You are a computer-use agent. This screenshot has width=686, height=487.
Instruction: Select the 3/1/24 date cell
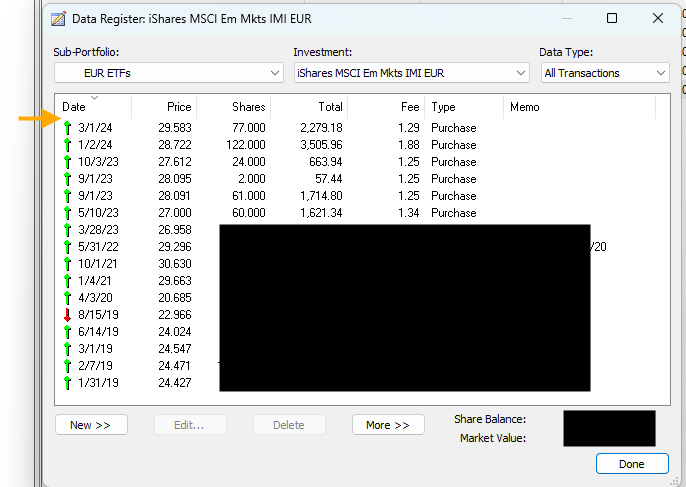click(x=95, y=128)
